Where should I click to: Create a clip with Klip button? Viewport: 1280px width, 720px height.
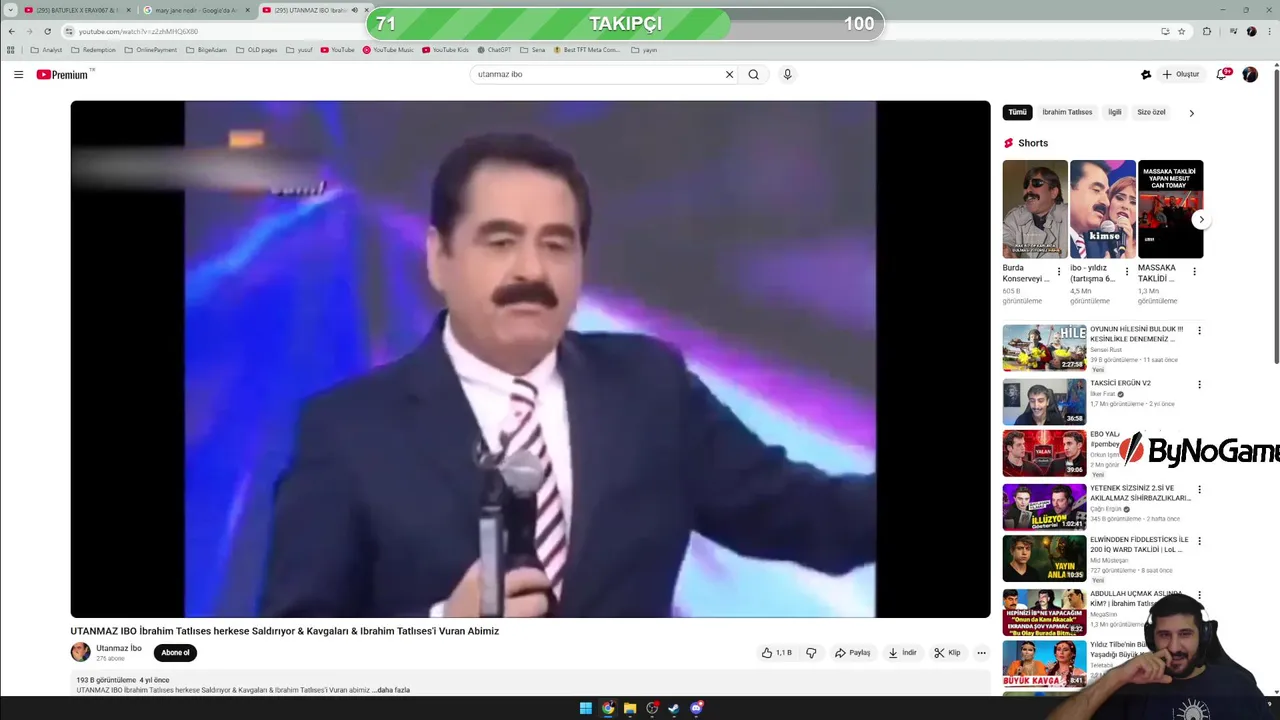[947, 653]
